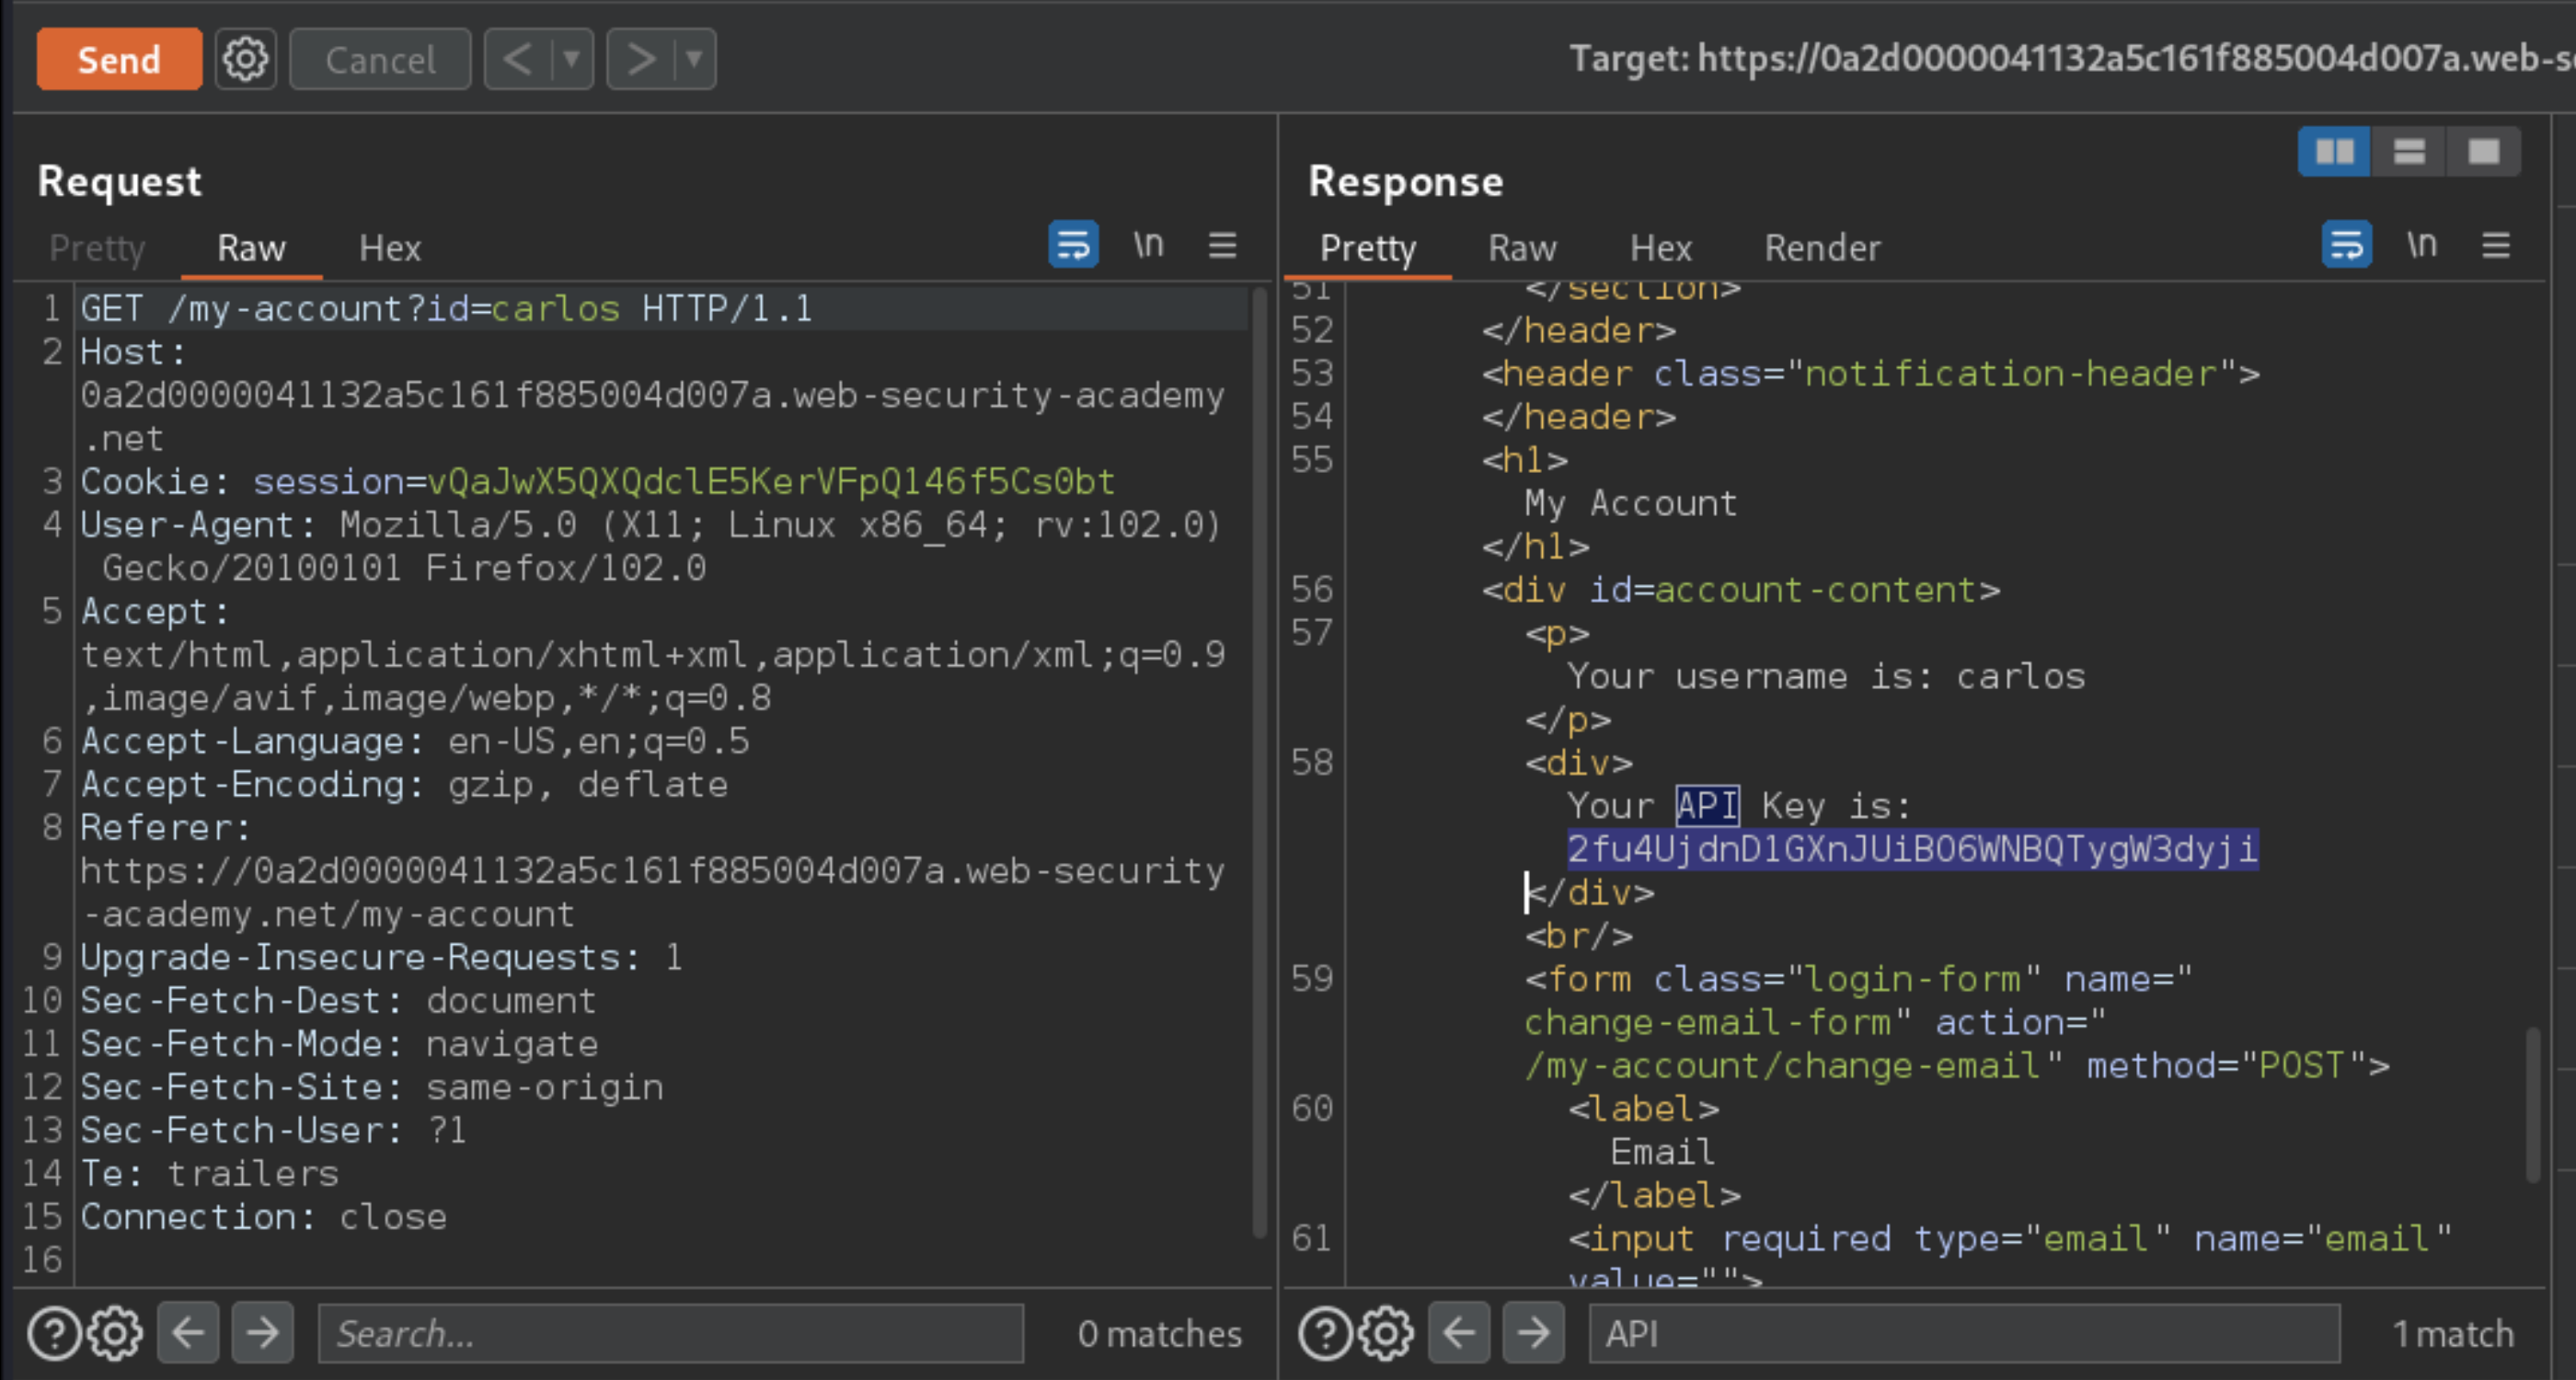
Task: Open the back history dropdown arrow
Action: [572, 60]
